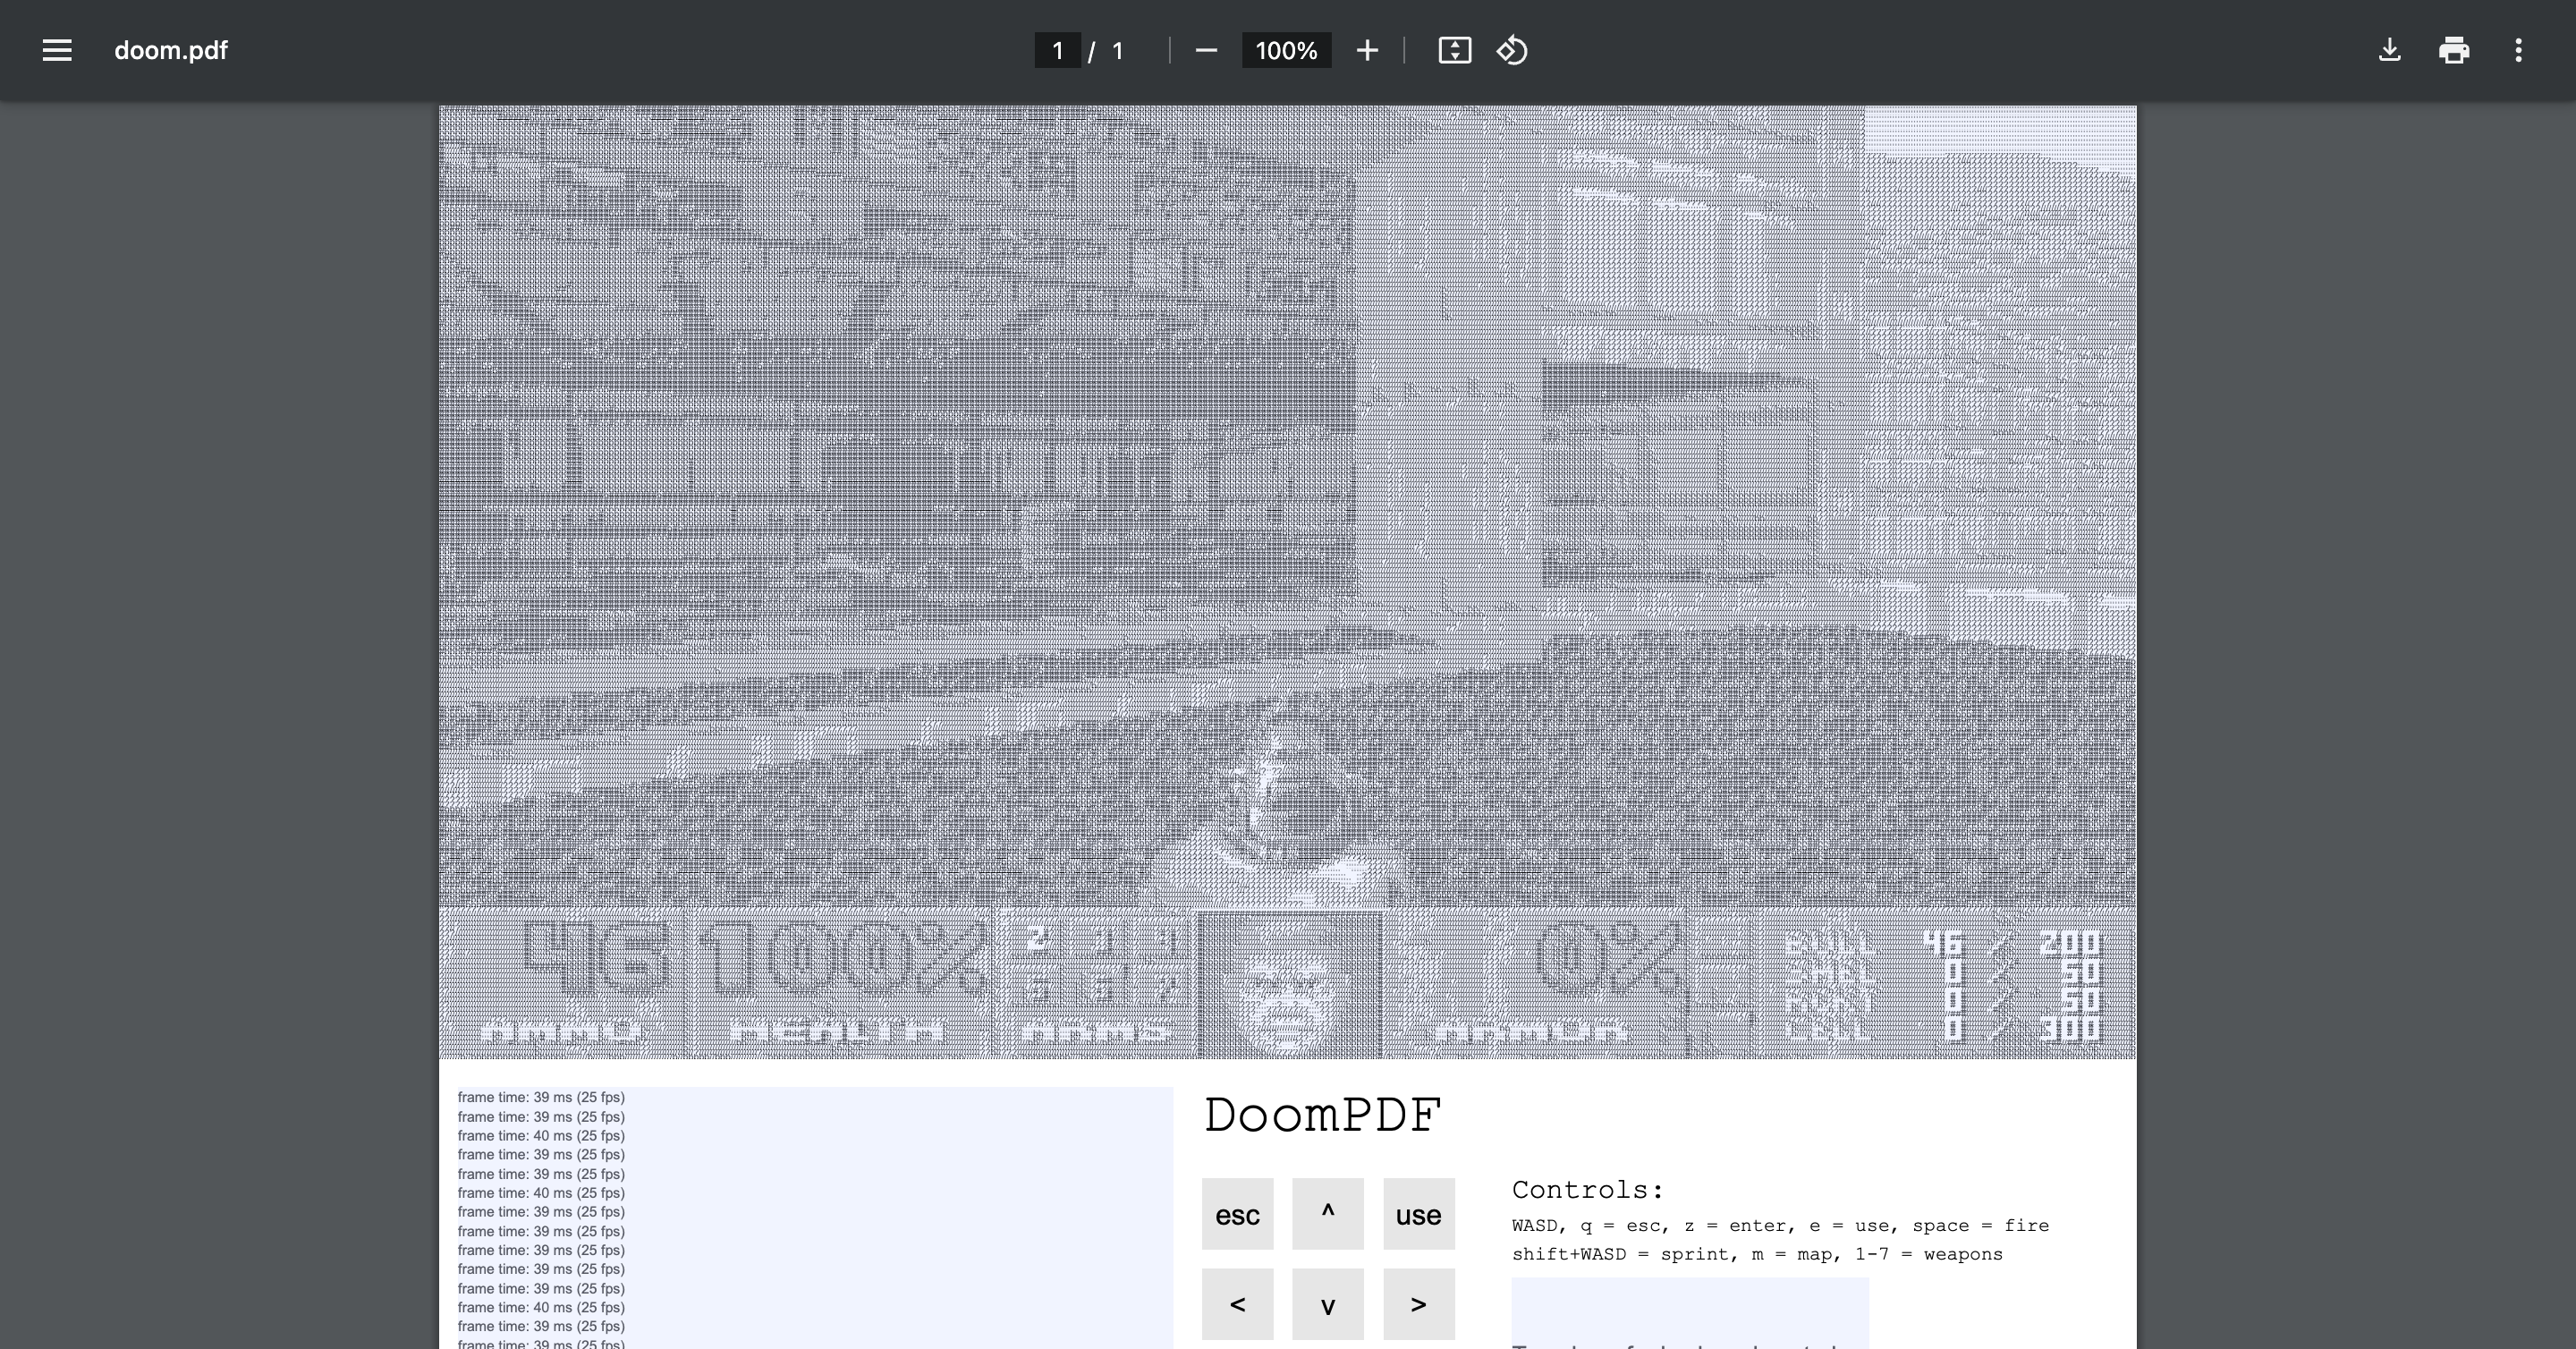The height and width of the screenshot is (1349, 2576).
Task: Click the ^ forward button
Action: point(1328,1214)
